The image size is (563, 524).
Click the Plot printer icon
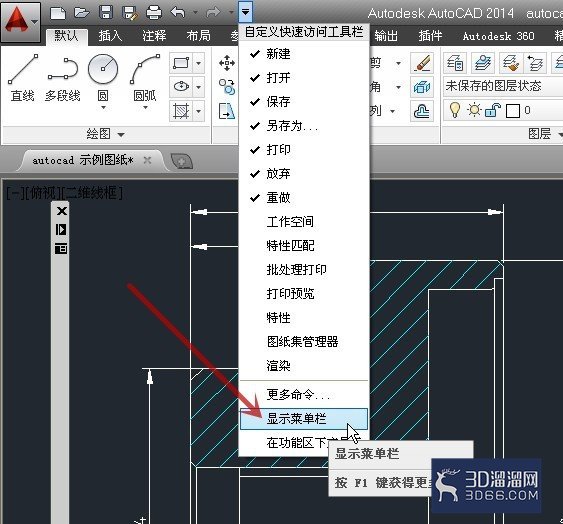154,13
